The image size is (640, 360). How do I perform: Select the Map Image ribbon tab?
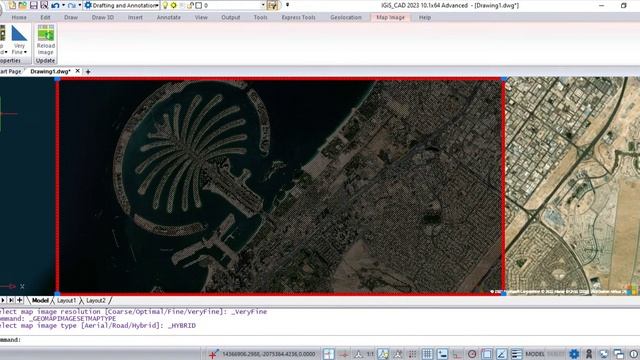390,18
